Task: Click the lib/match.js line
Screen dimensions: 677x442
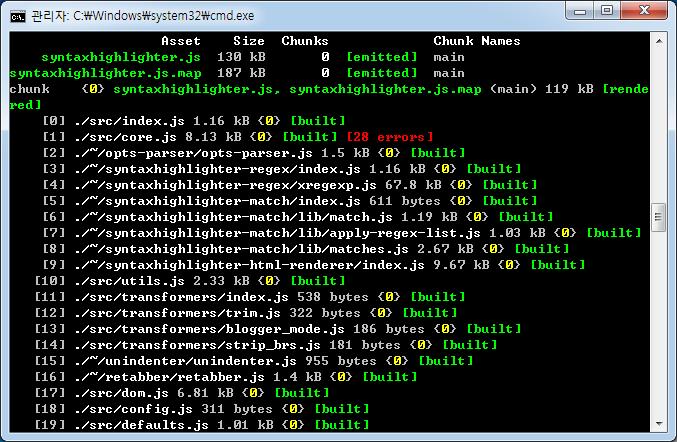Action: point(297,217)
